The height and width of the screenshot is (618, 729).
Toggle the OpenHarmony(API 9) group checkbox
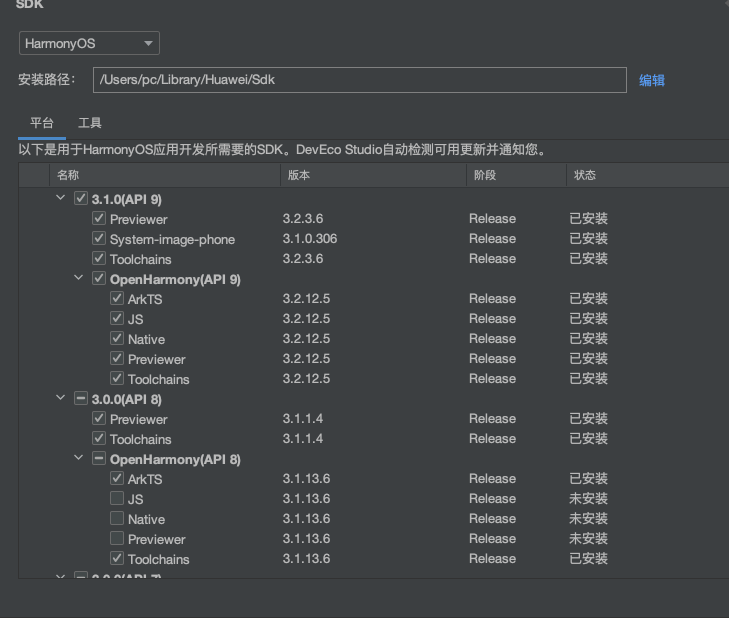99,278
